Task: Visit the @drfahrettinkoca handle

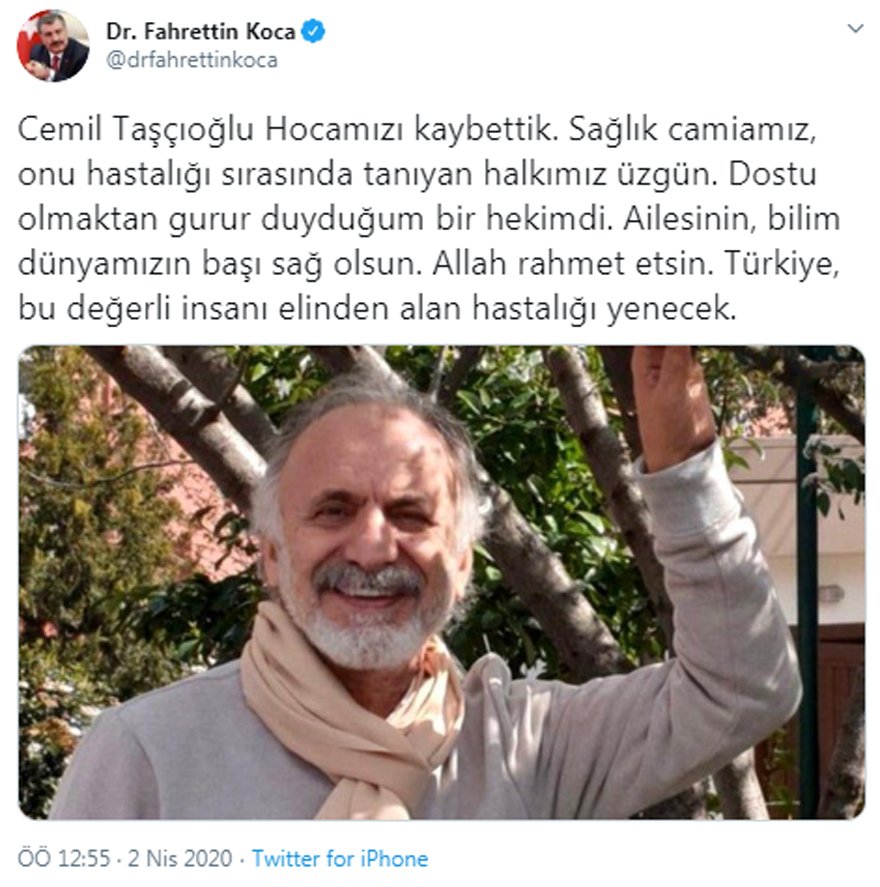Action: pyautogui.click(x=192, y=60)
